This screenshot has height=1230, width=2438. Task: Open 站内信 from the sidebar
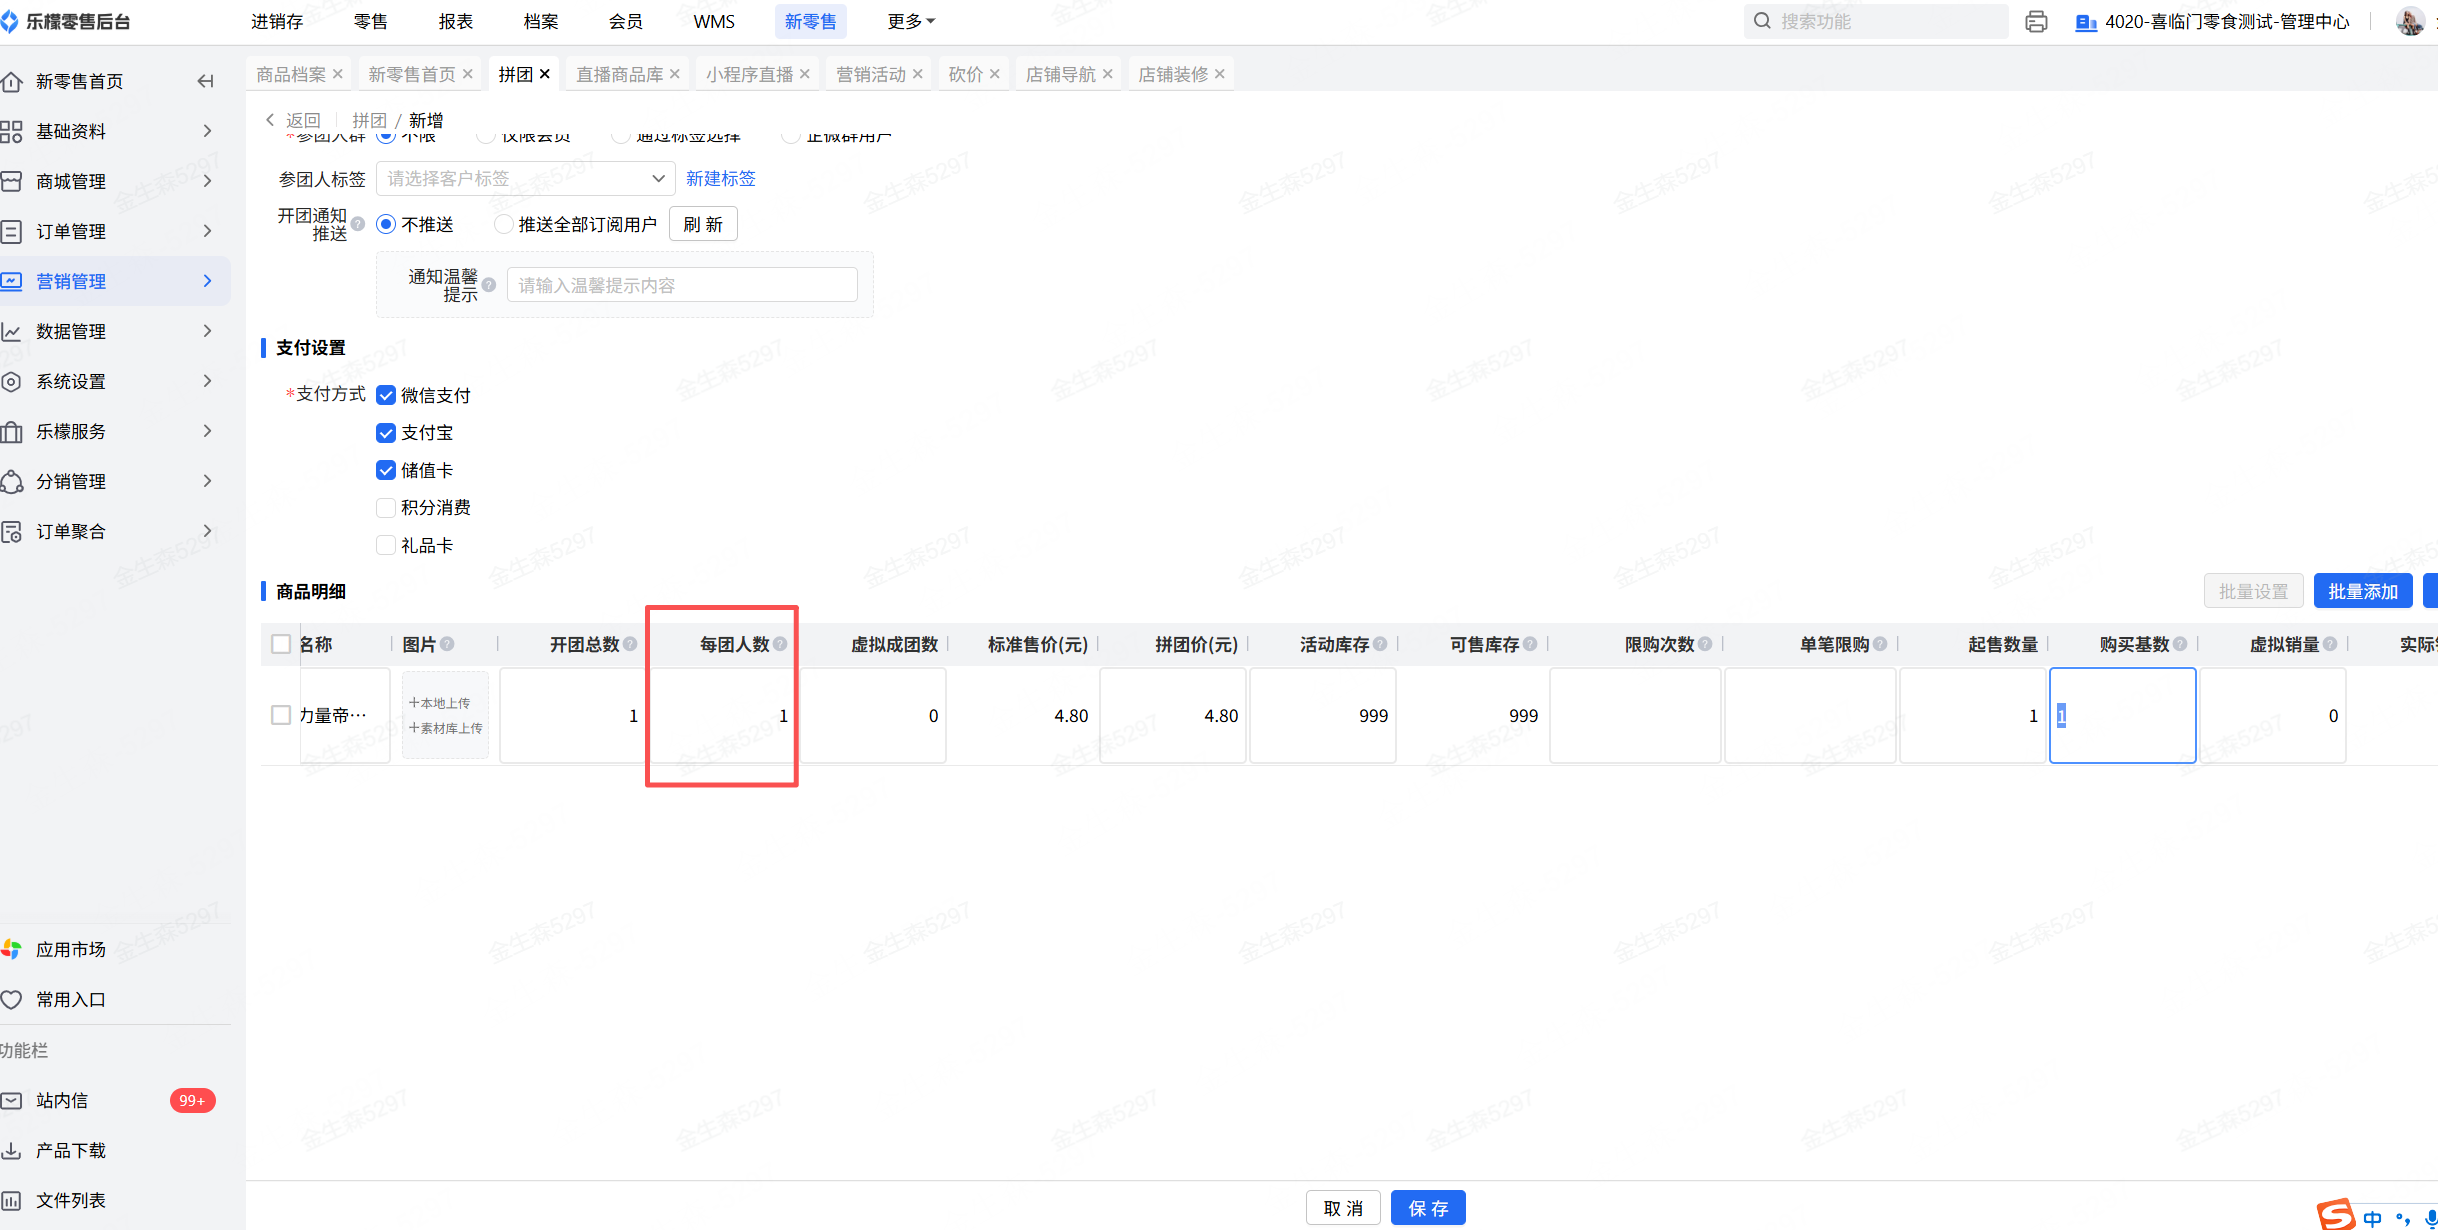62,1100
